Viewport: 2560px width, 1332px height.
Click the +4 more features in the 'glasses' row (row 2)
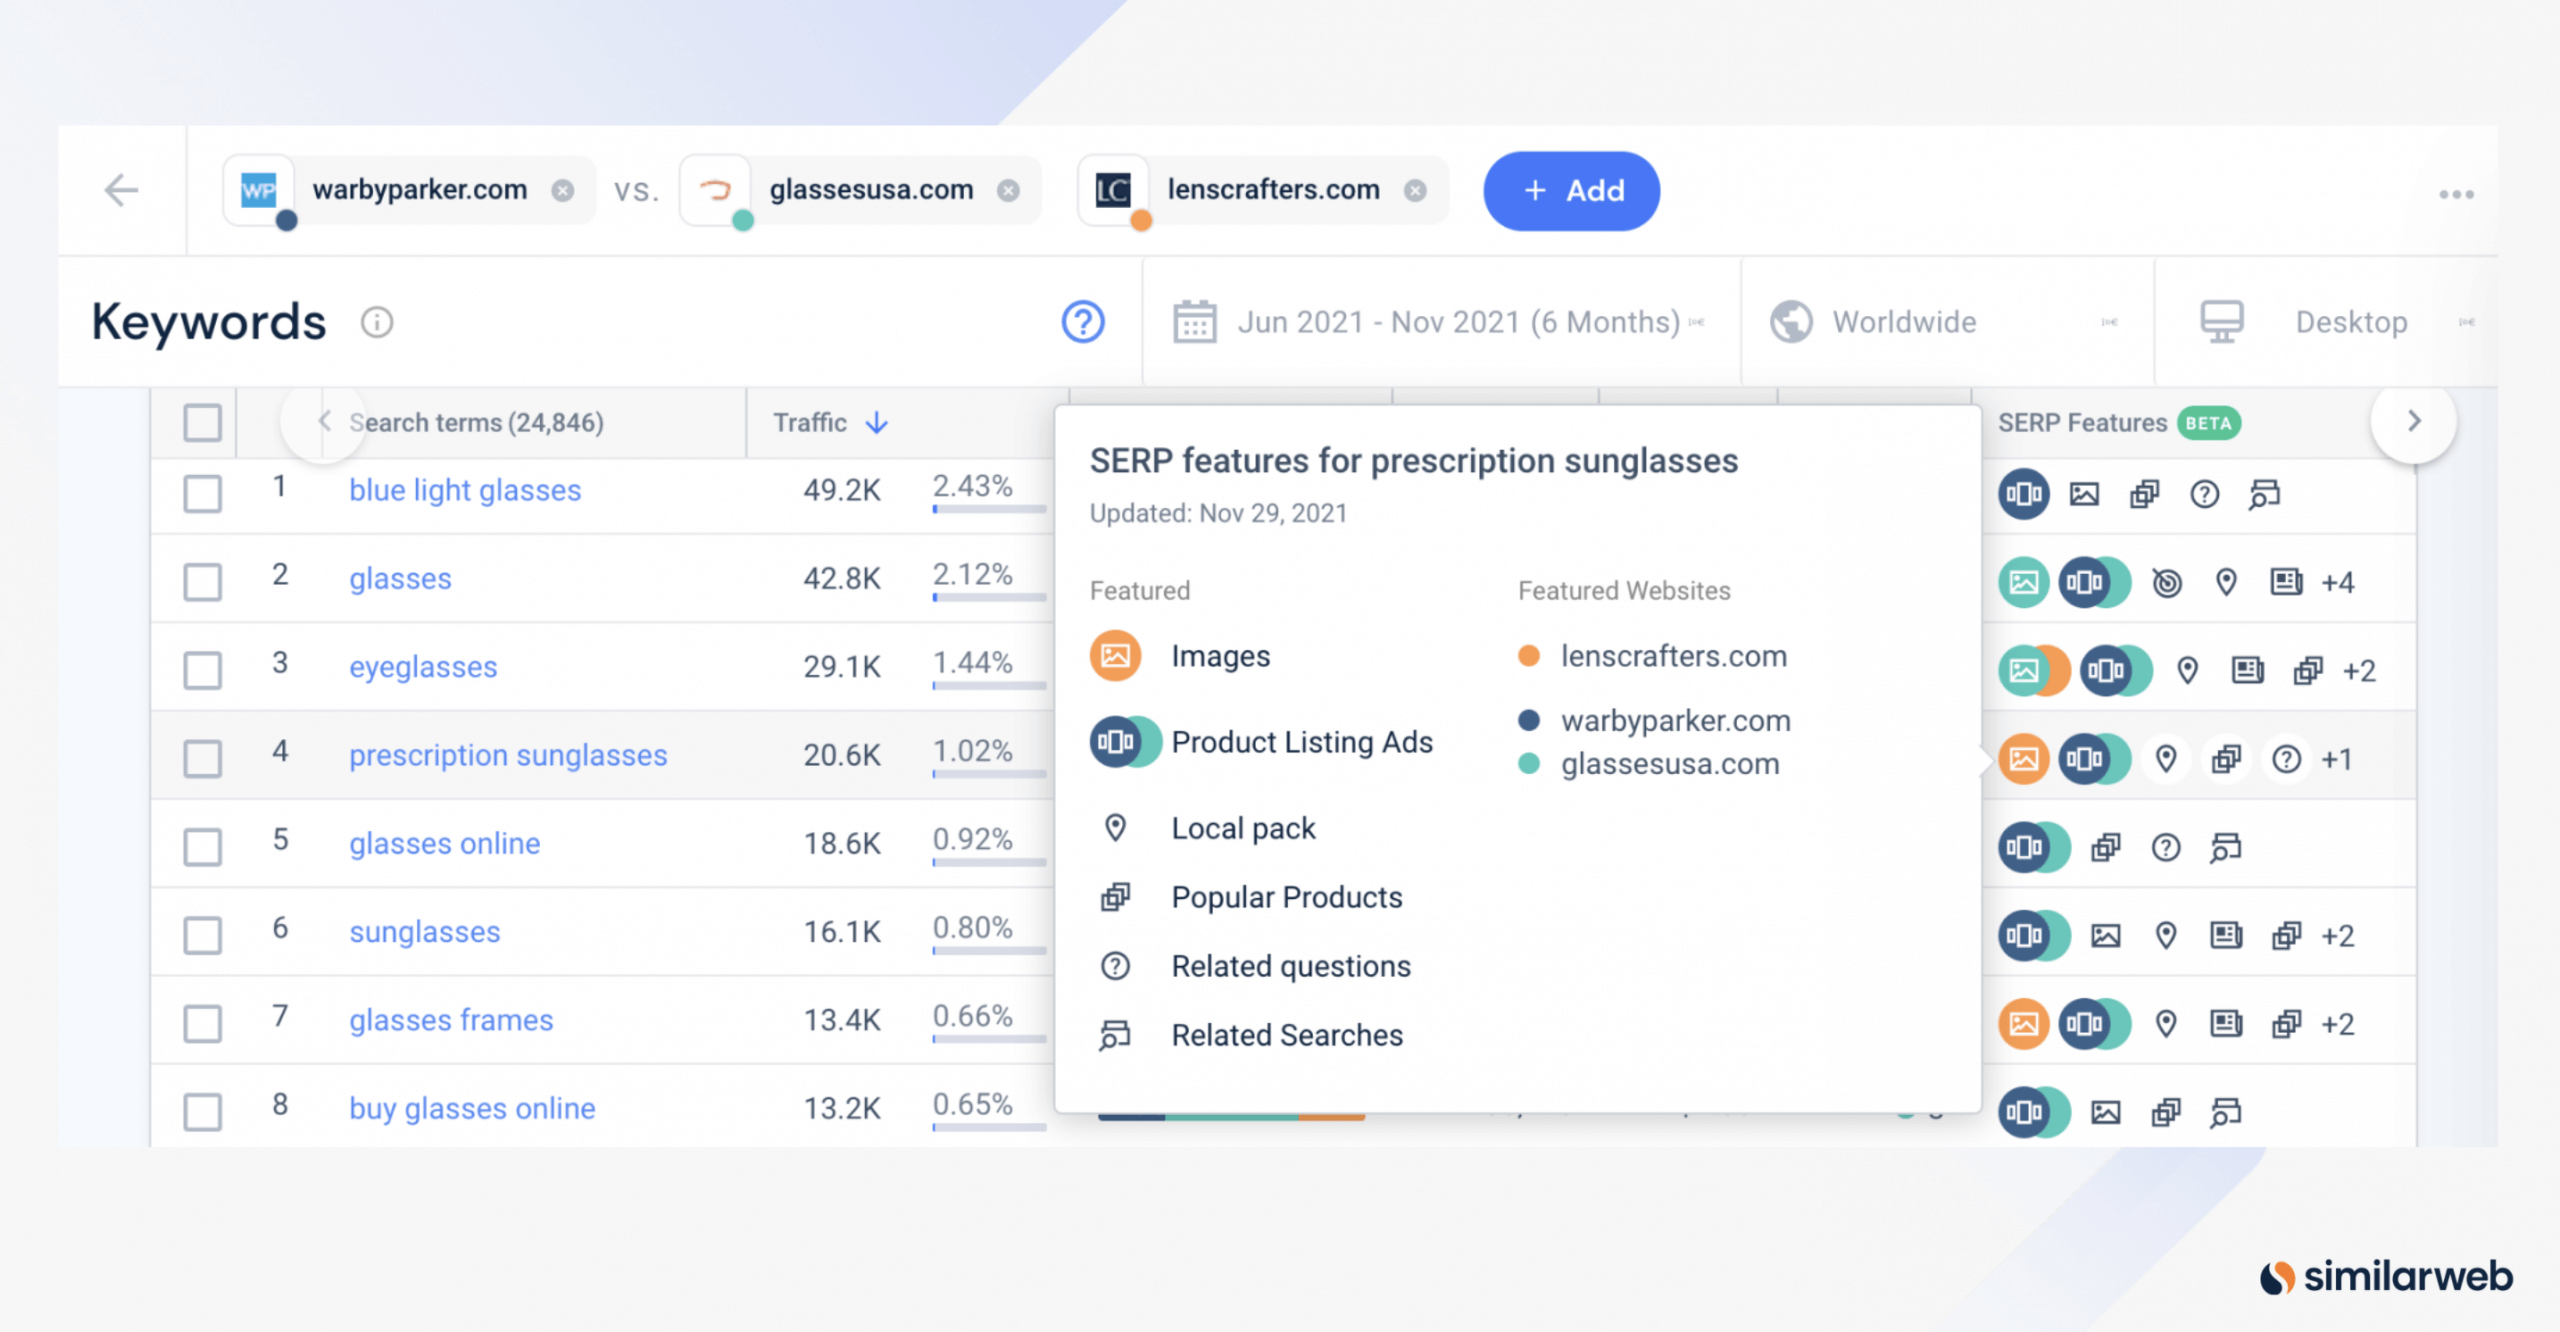[2338, 581]
